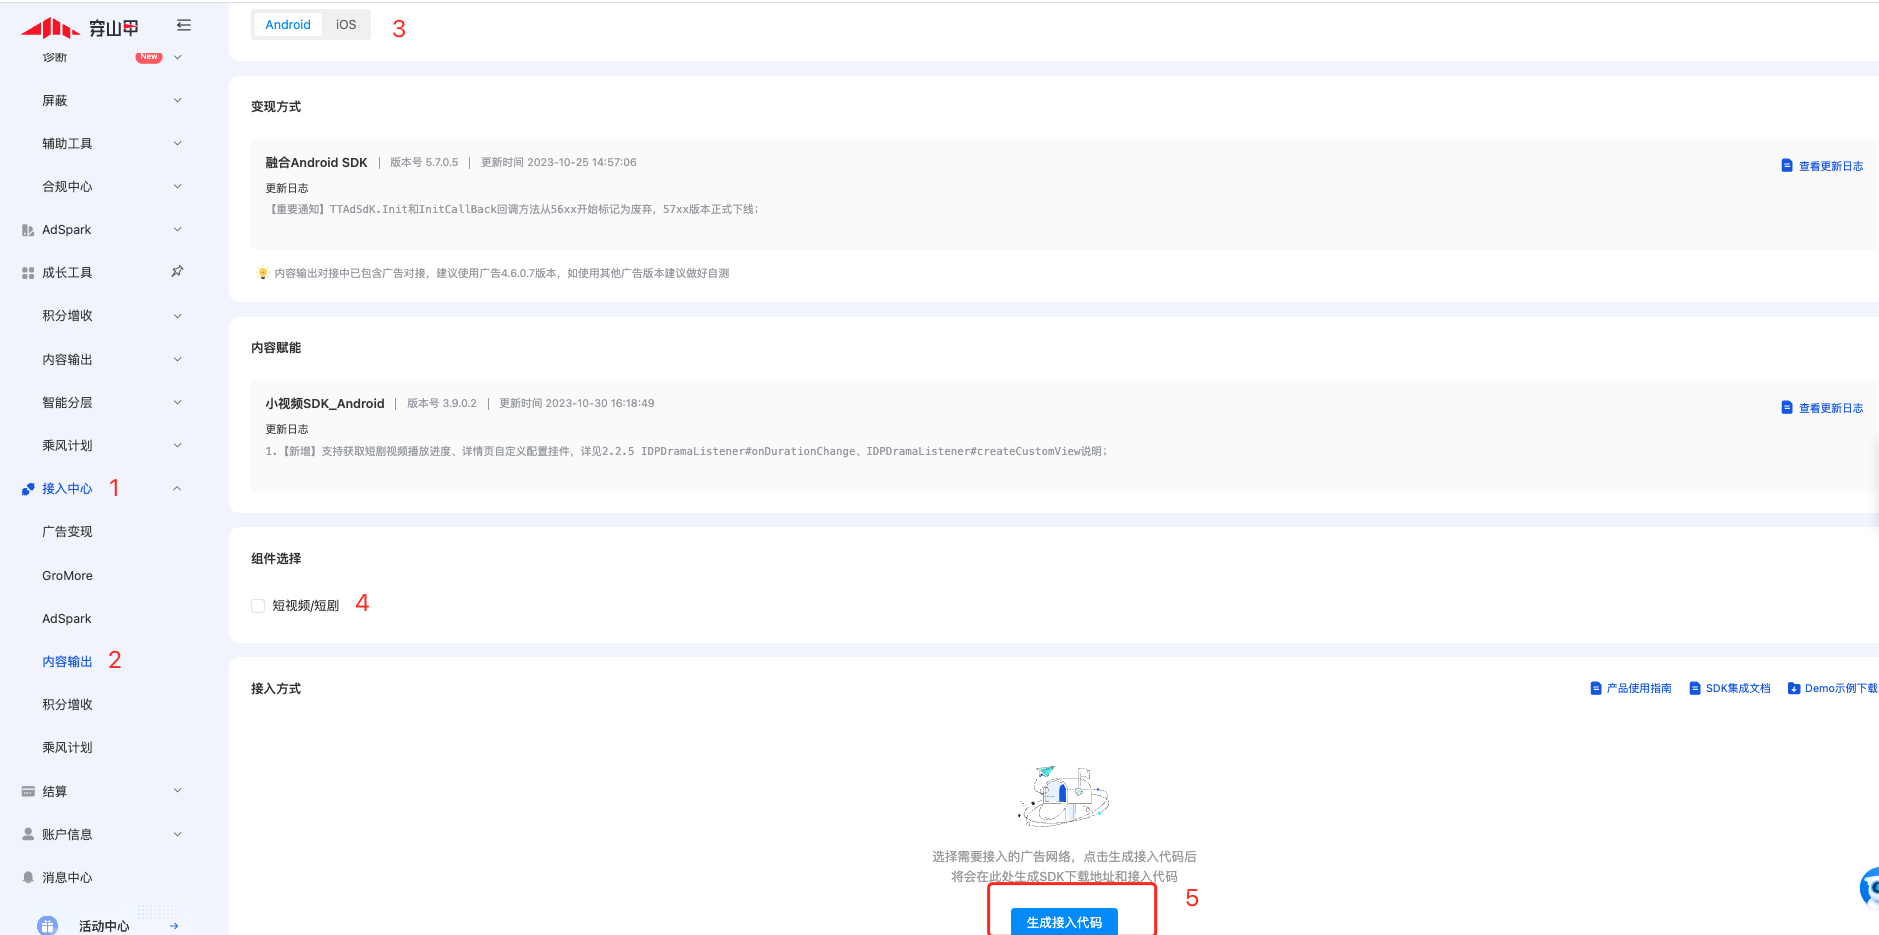Open the SDK集成文档 link
Screen dimensions: 1879x935
coord(1738,688)
